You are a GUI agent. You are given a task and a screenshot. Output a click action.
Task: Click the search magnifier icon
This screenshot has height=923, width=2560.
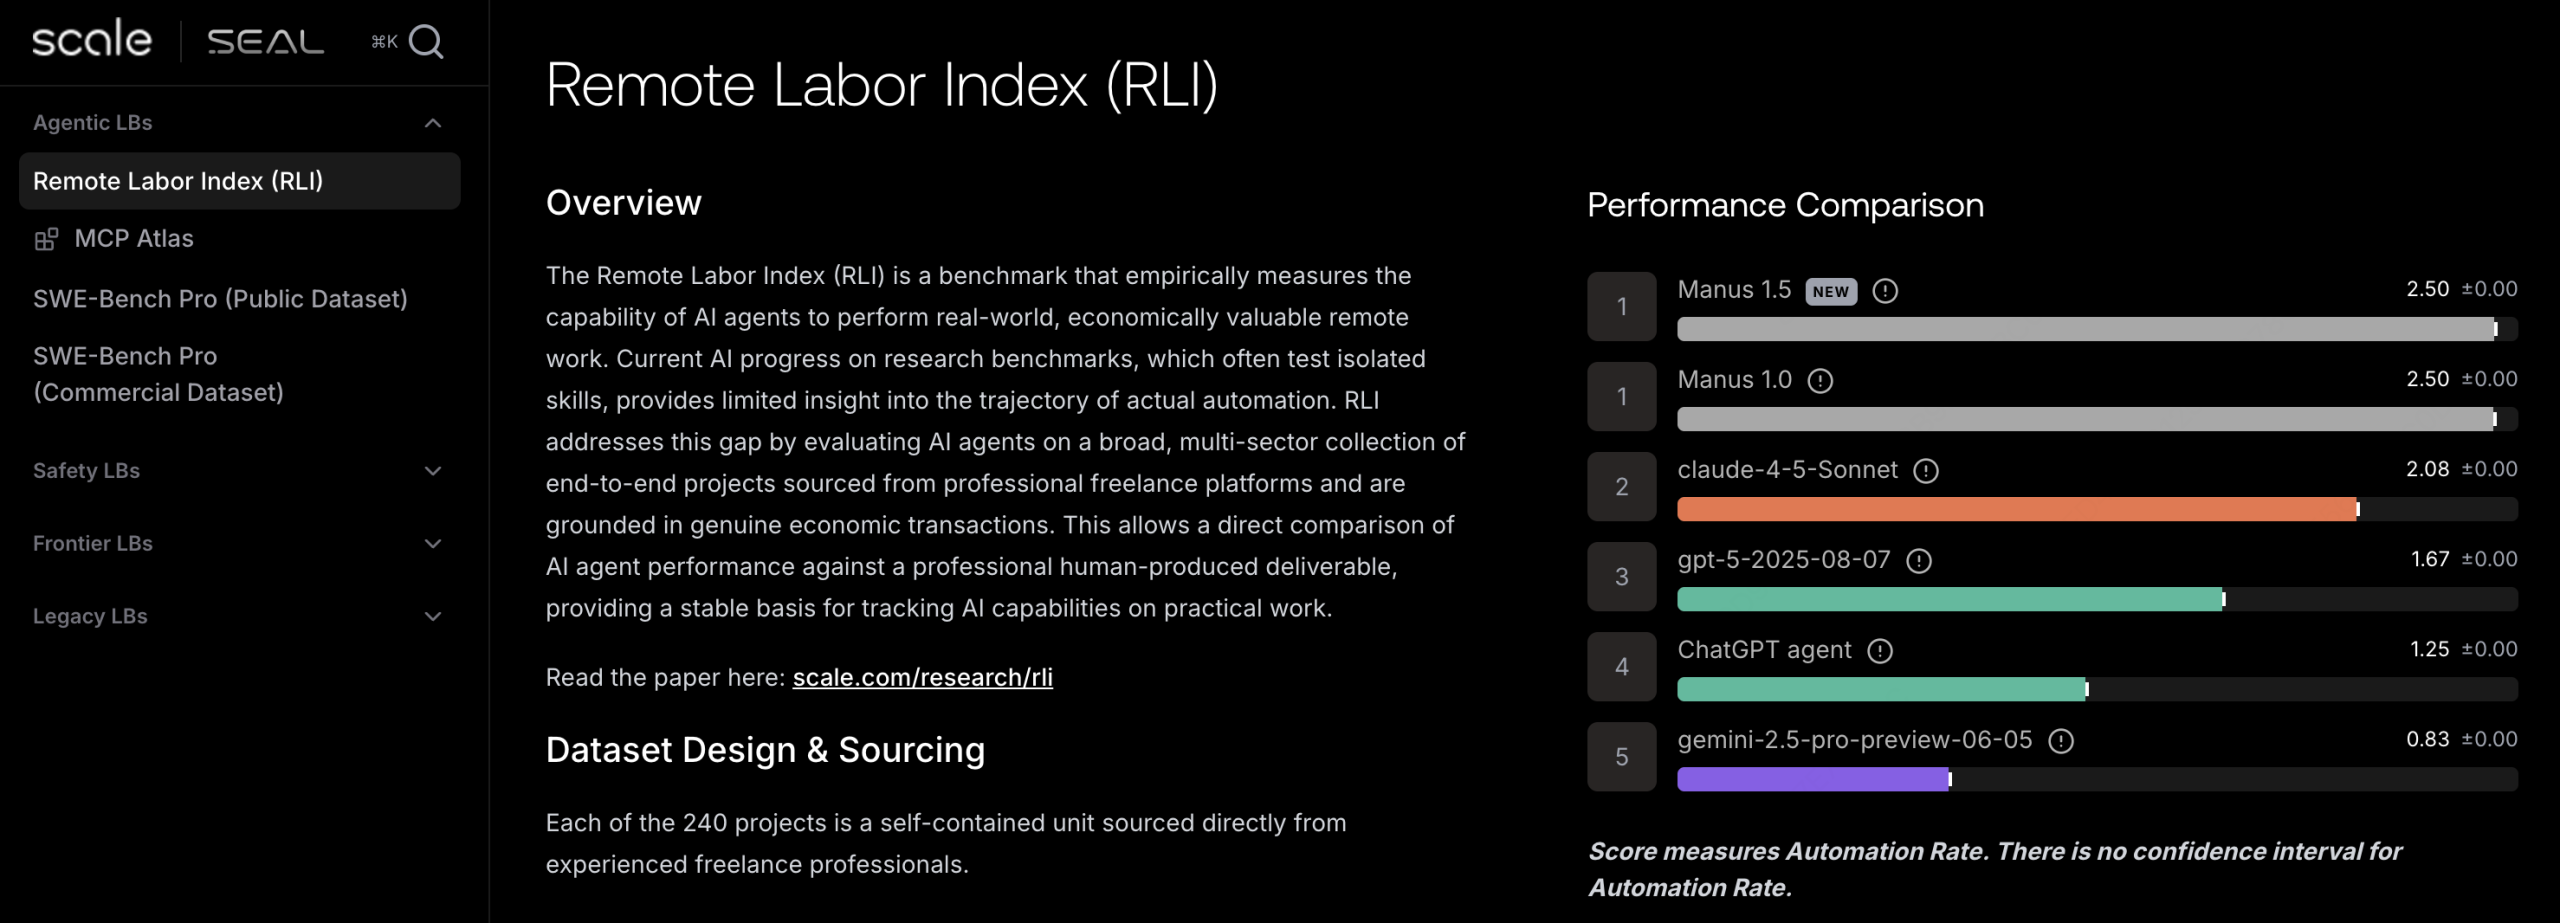pos(426,41)
